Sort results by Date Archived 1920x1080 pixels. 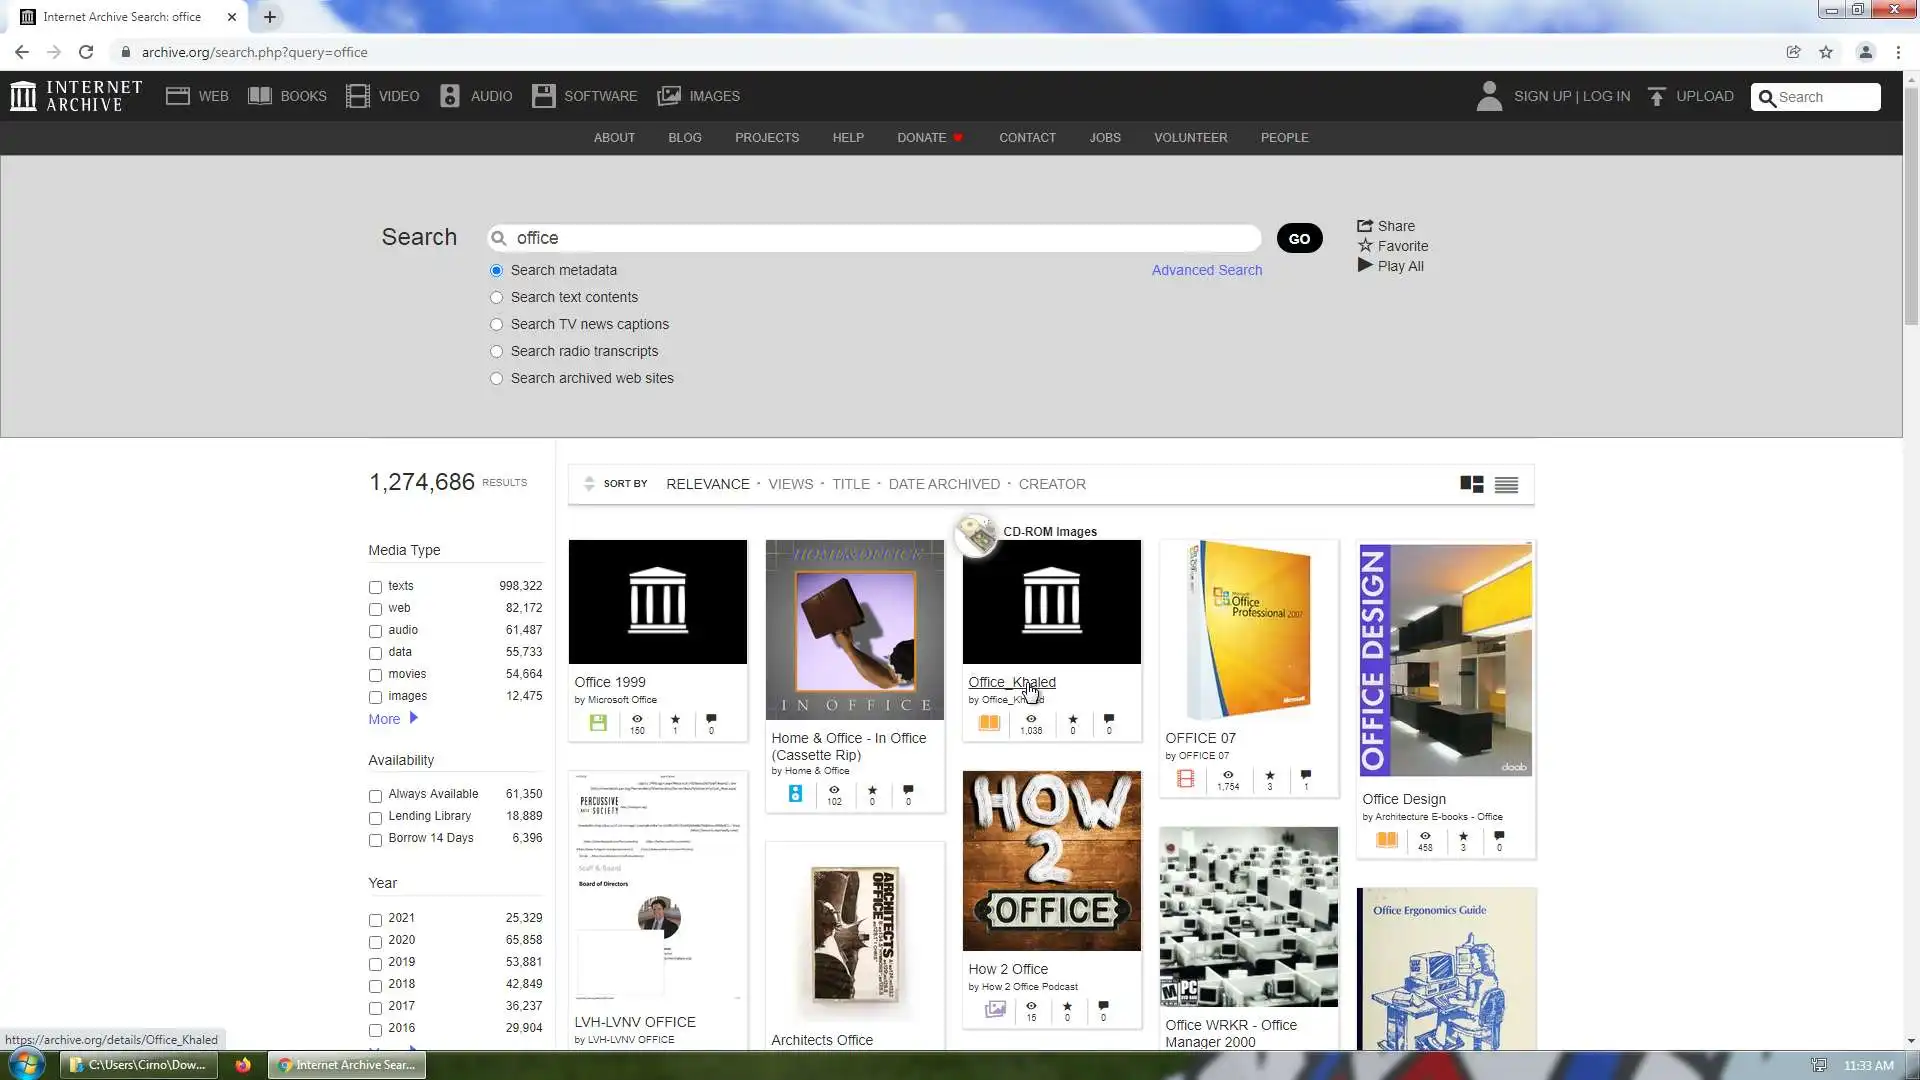[x=943, y=484]
